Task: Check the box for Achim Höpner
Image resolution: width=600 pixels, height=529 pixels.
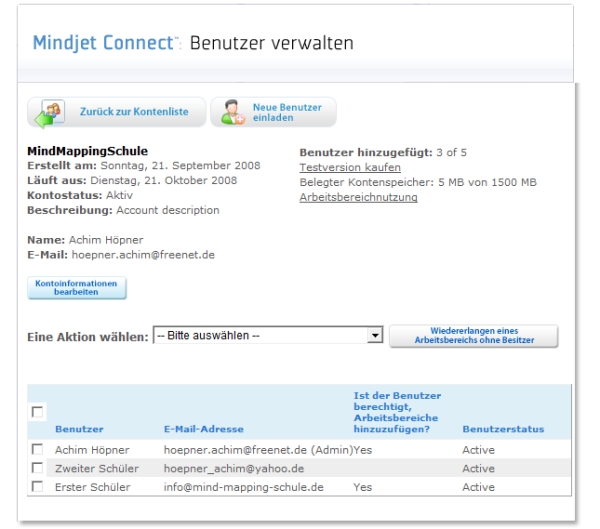Action: pos(37,449)
